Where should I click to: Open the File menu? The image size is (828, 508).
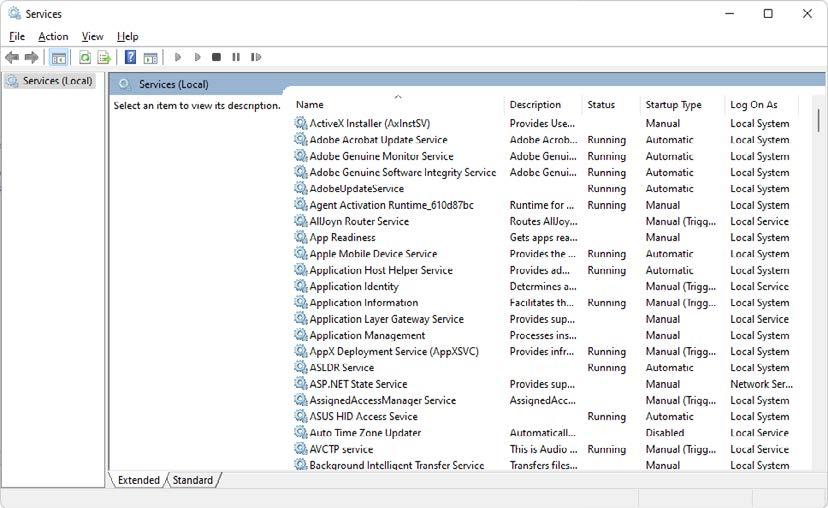pos(17,36)
